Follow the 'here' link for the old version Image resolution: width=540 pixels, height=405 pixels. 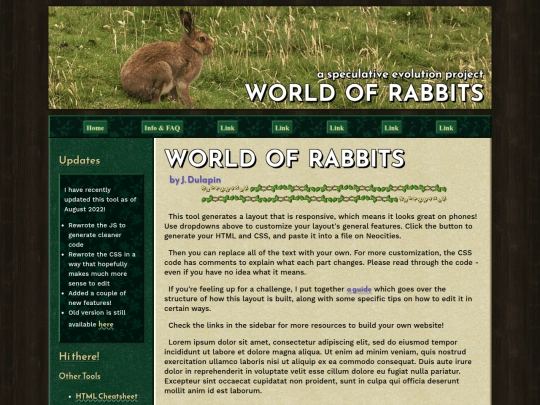coord(106,324)
